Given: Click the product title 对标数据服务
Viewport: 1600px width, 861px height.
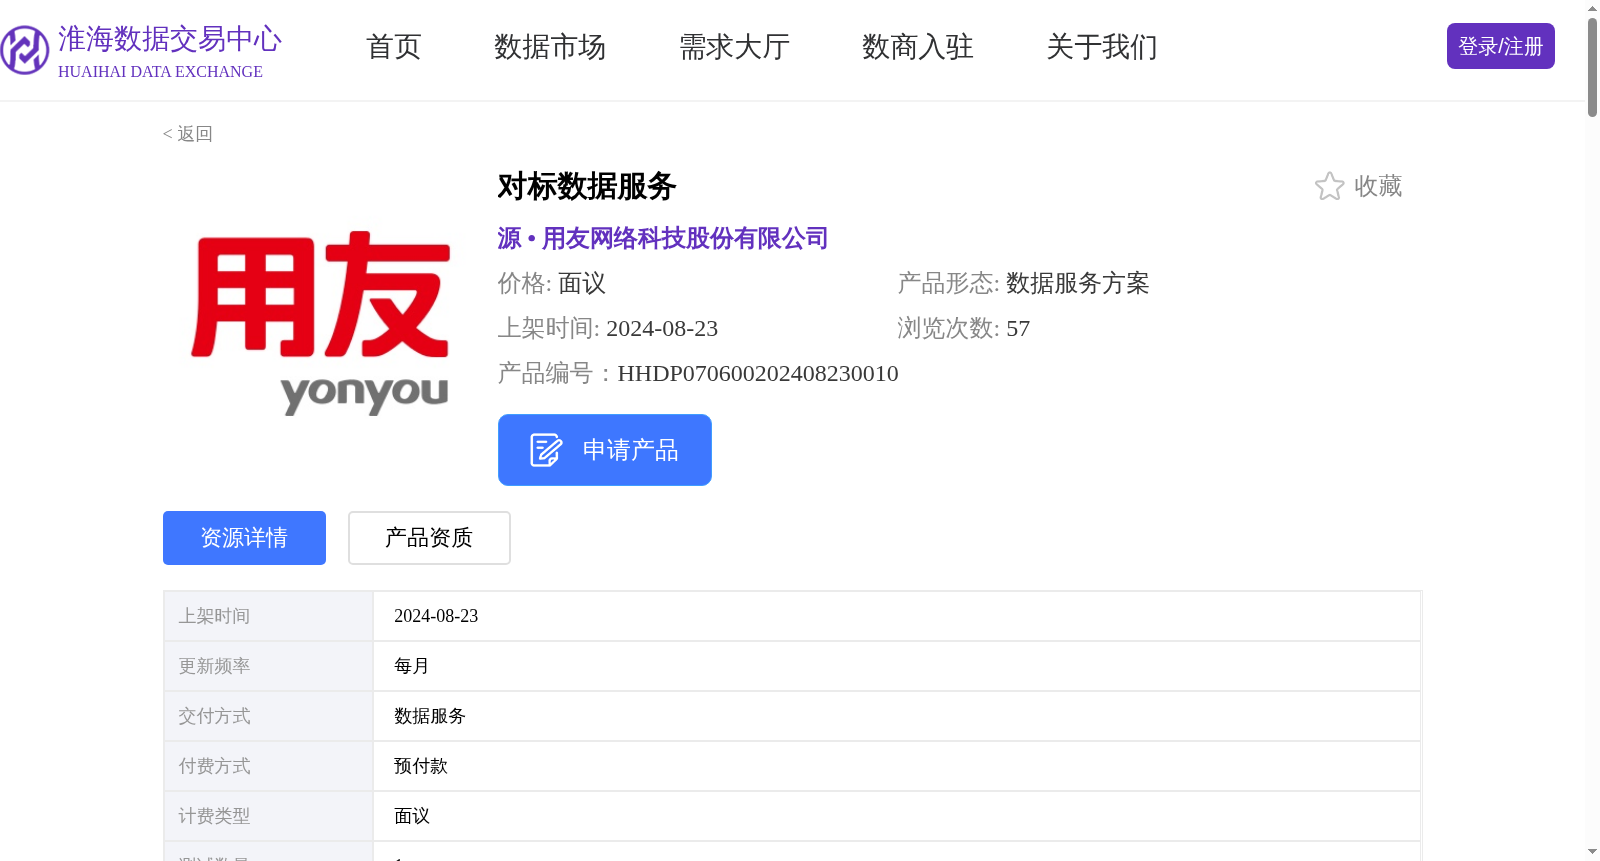Looking at the screenshot, I should point(587,186).
